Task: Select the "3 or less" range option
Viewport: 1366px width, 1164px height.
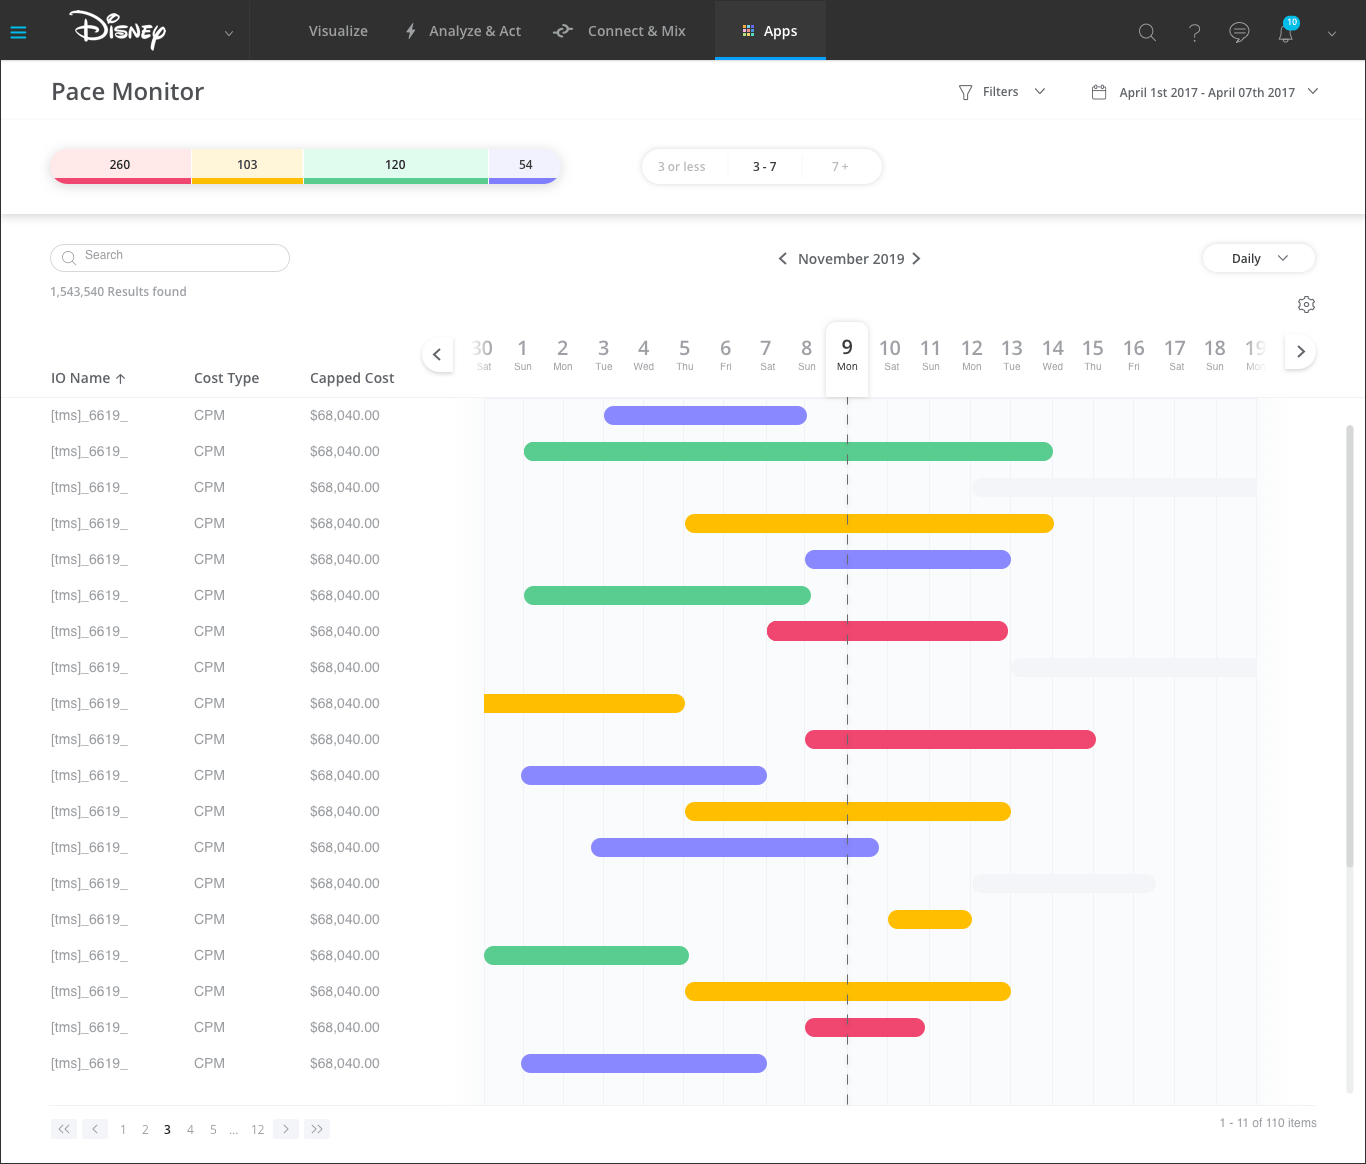Action: [681, 167]
